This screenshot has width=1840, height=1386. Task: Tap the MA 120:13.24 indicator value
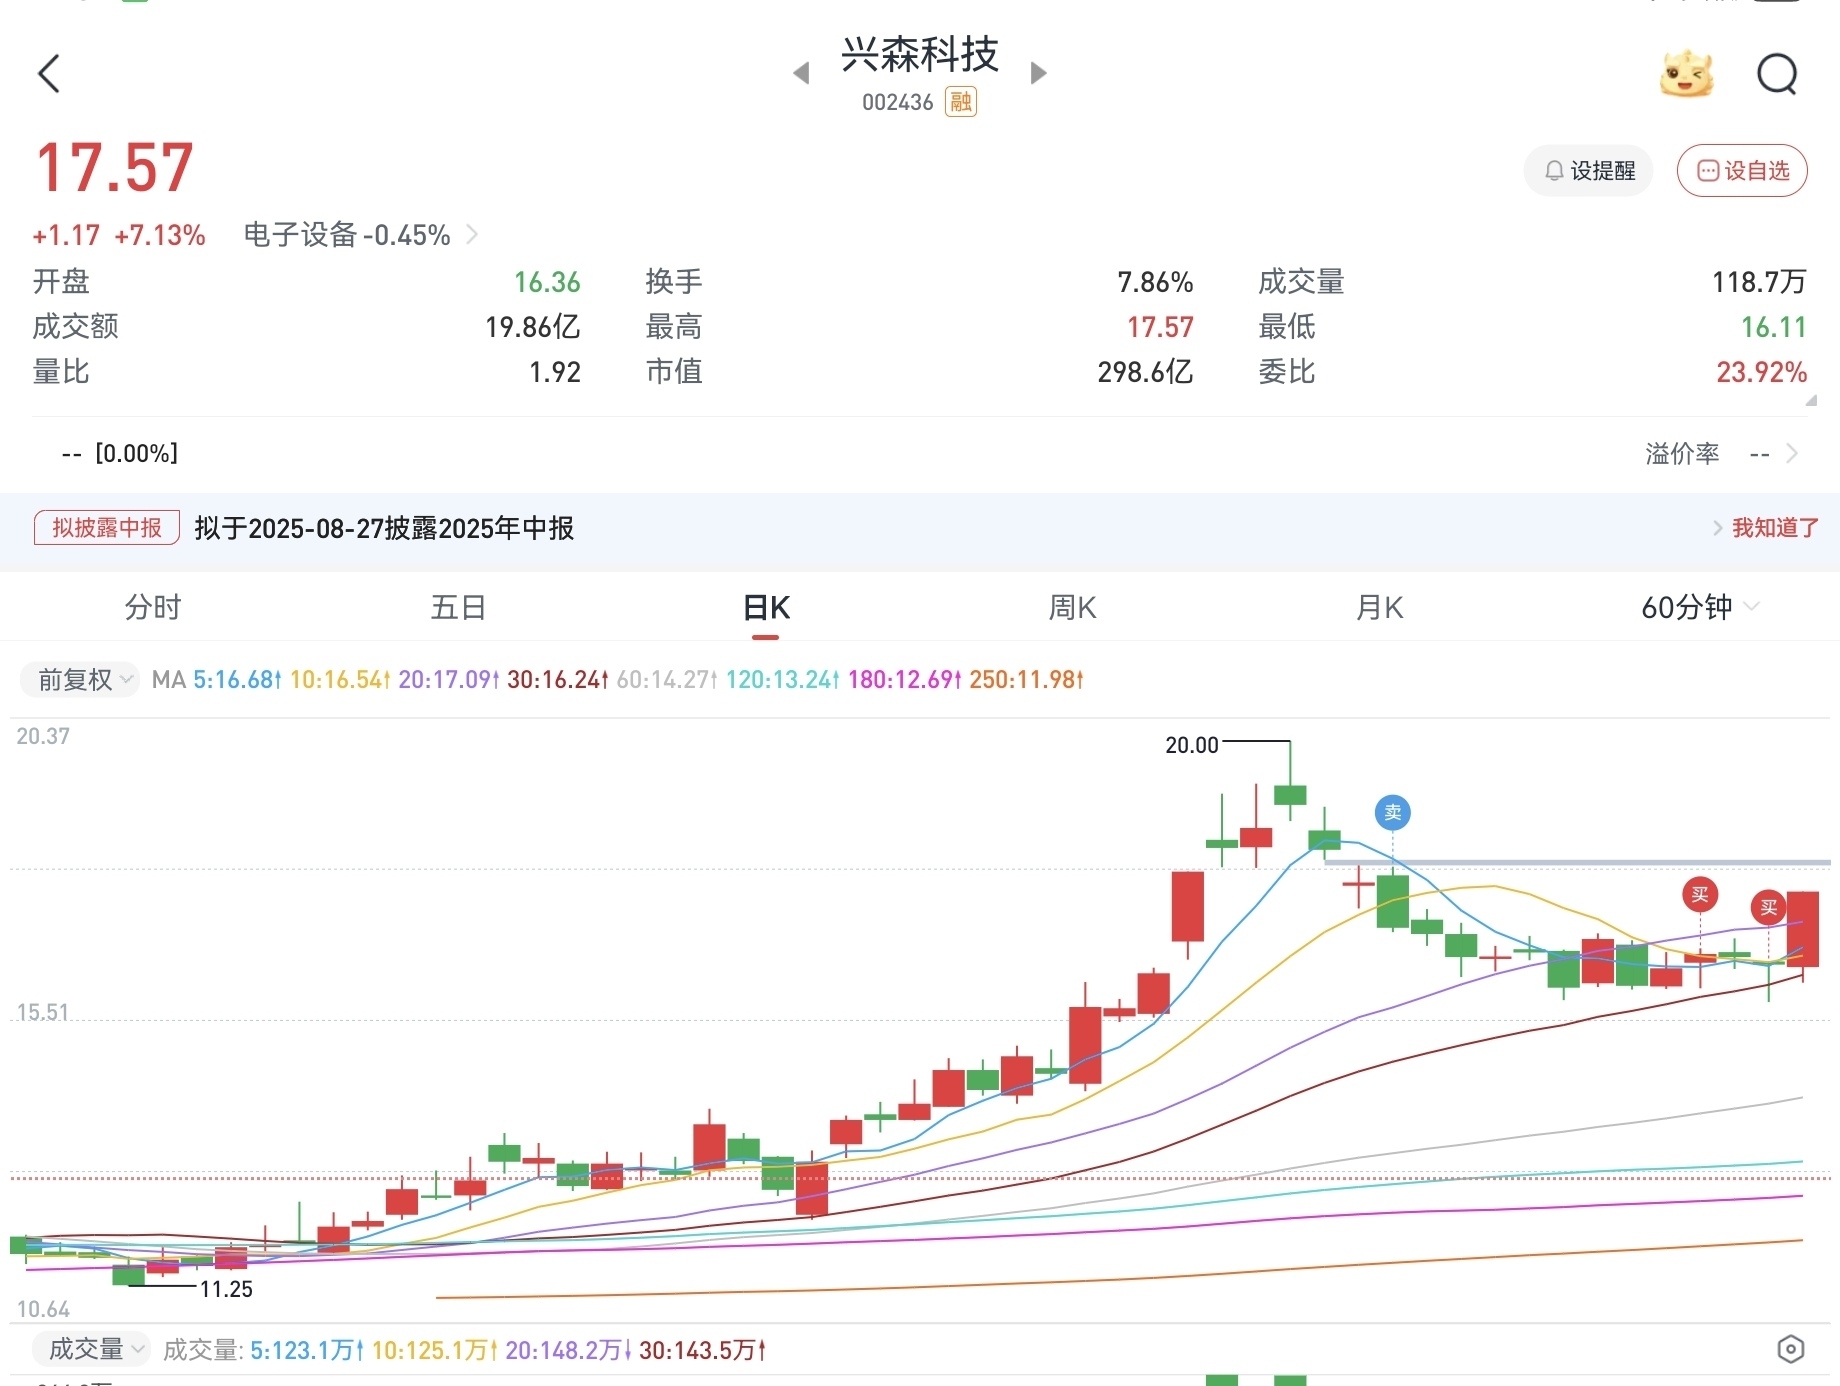point(783,680)
